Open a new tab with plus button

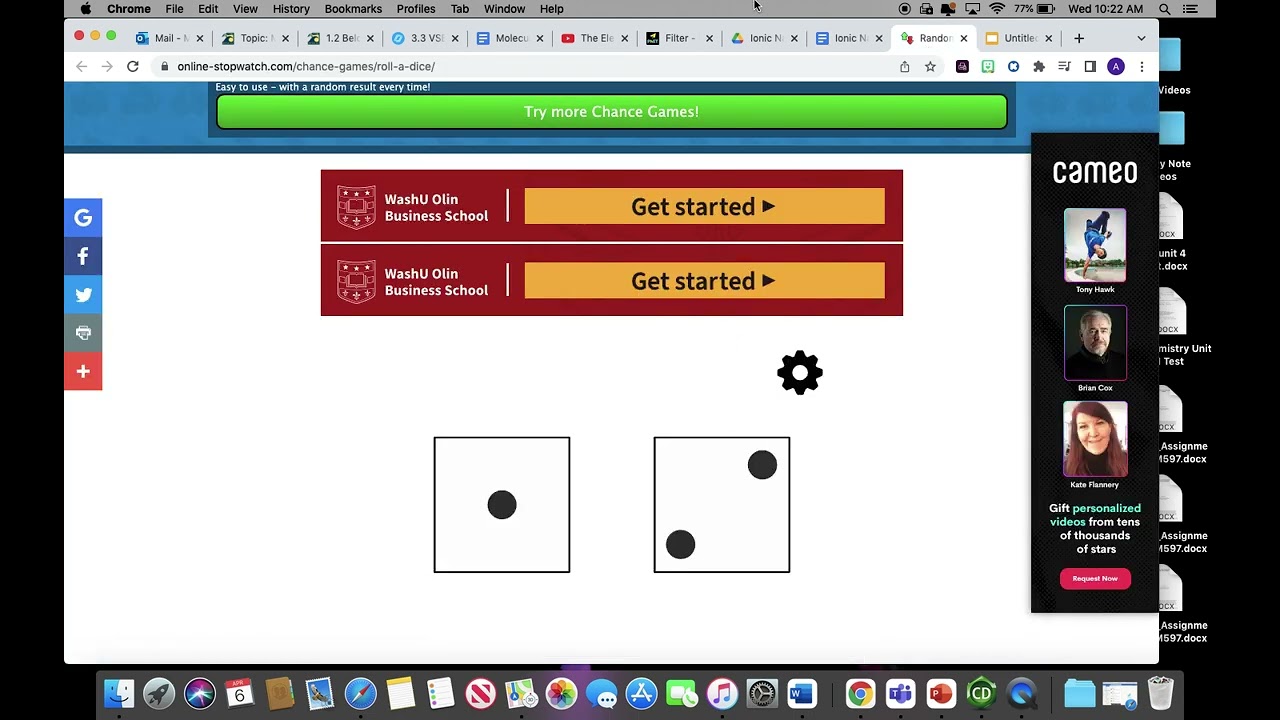tap(1079, 38)
